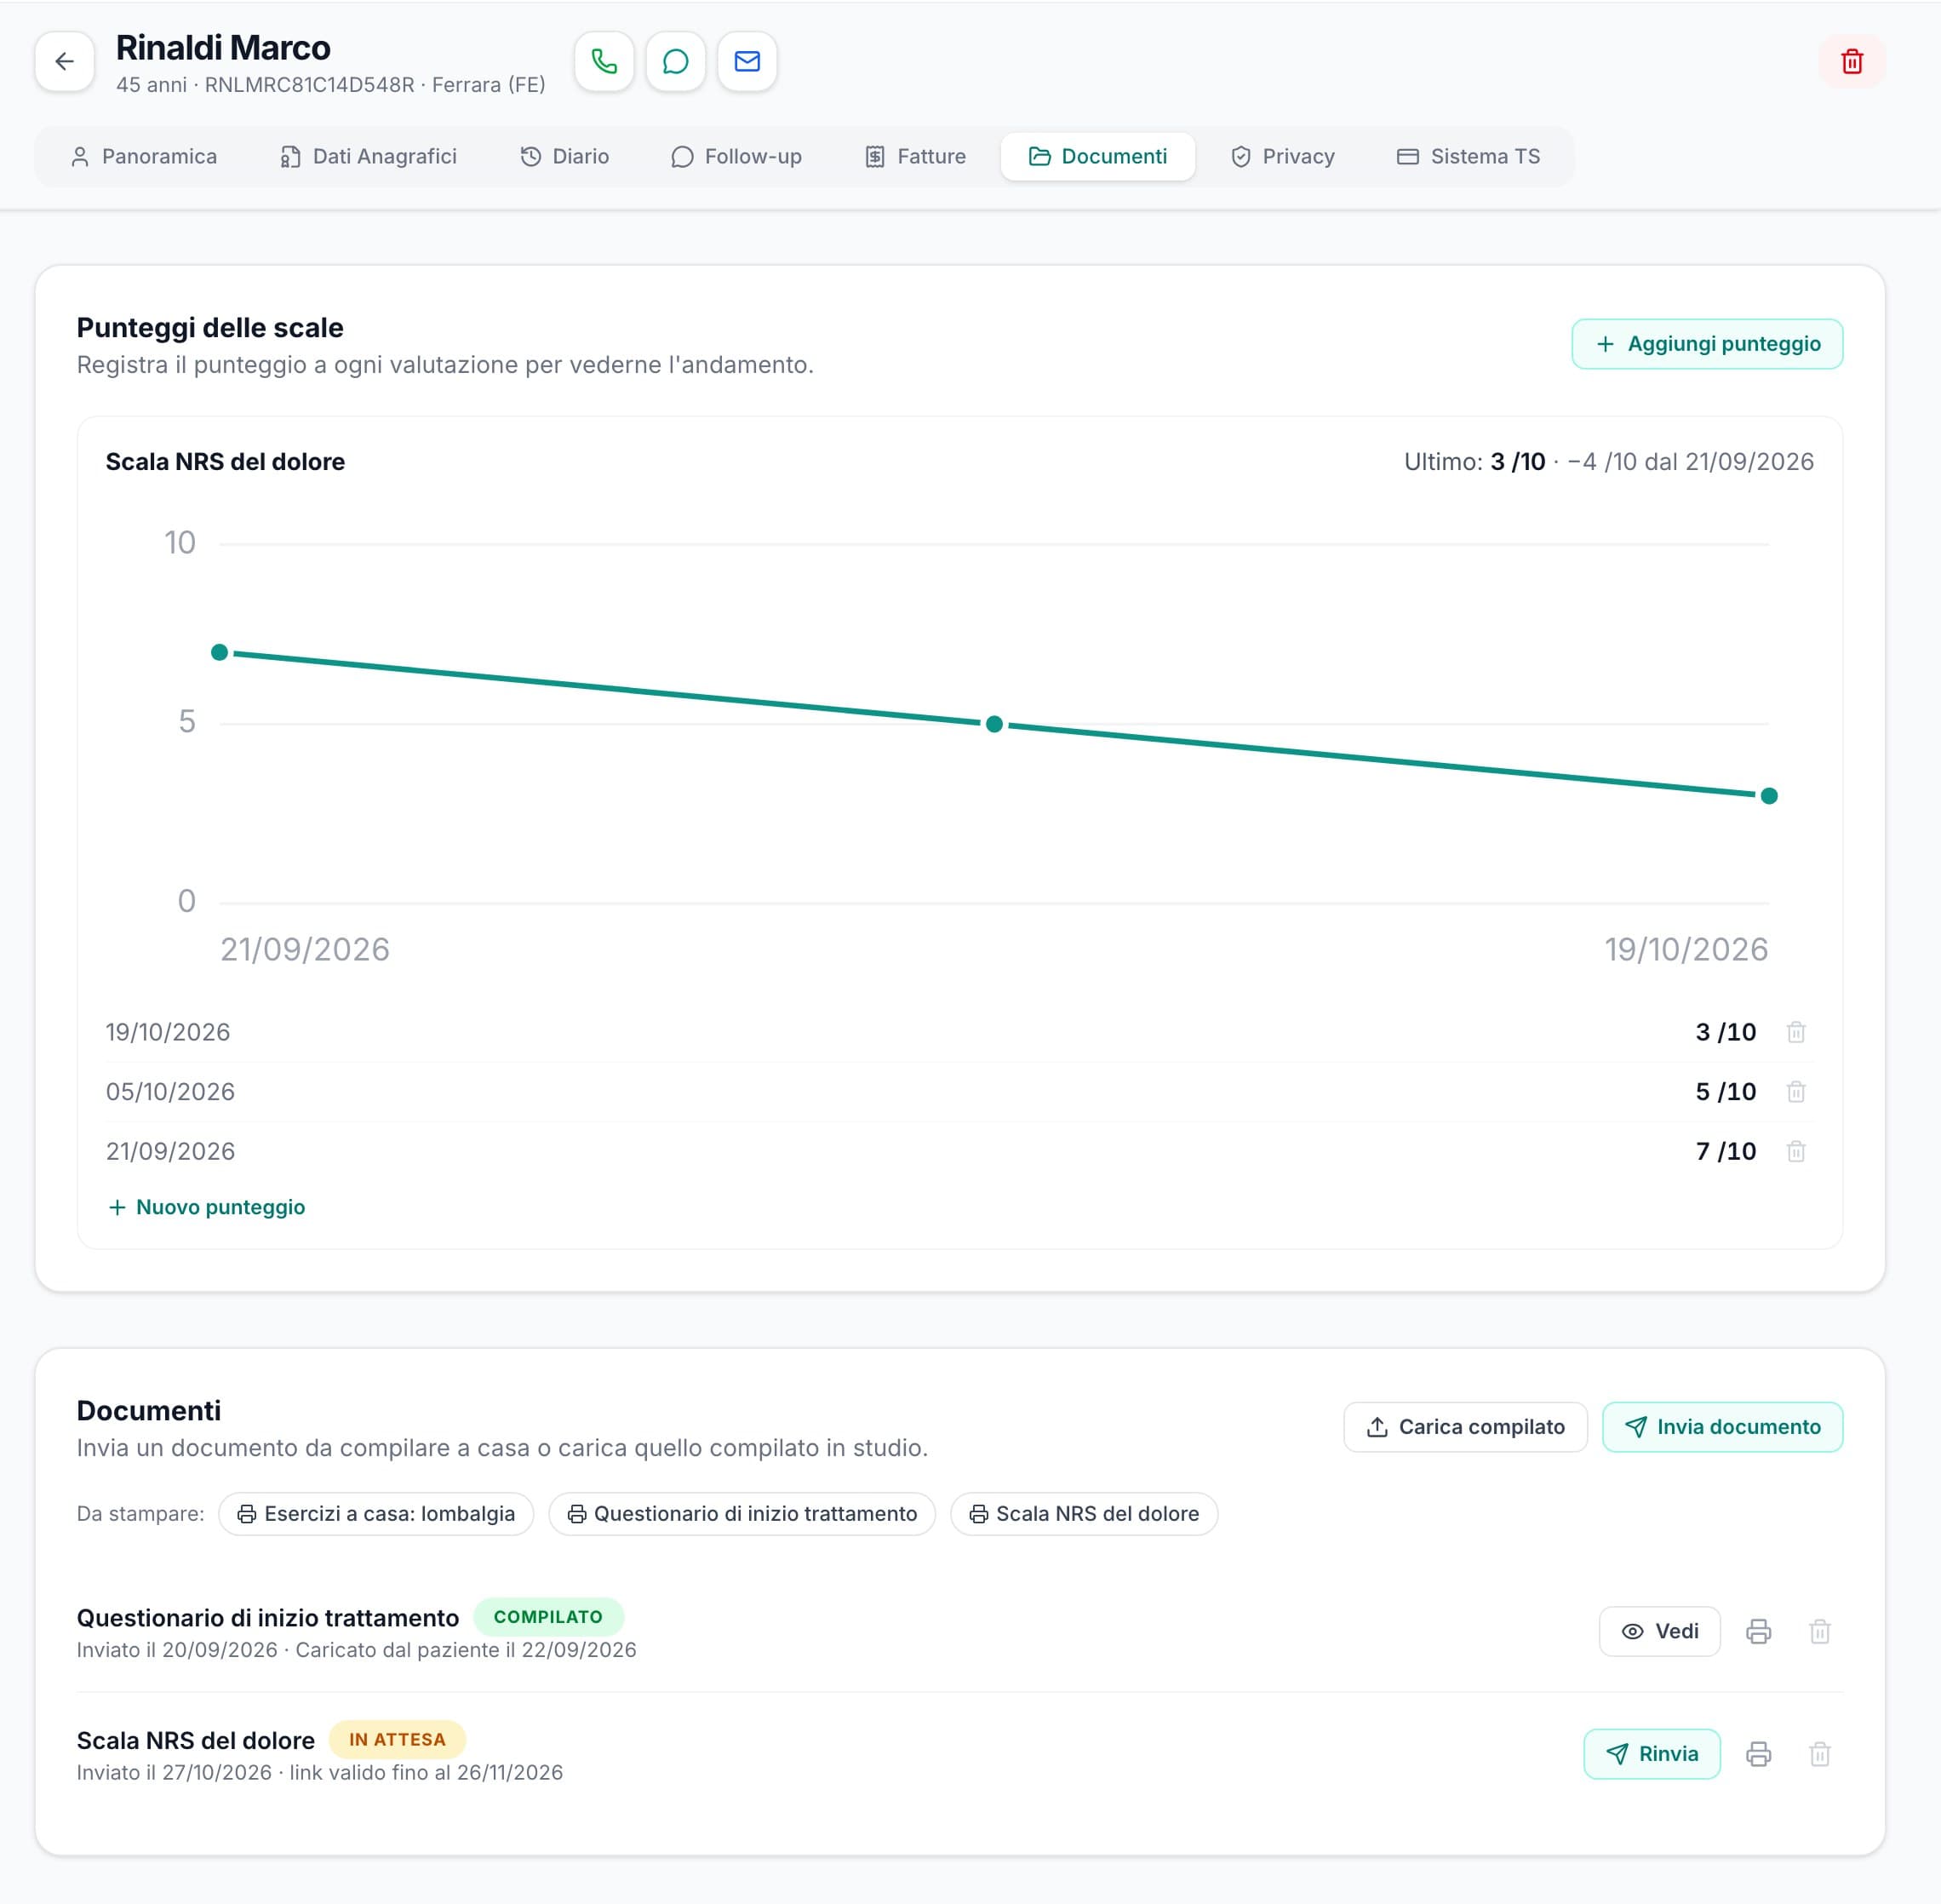Select the Documenti tab

pyautogui.click(x=1098, y=156)
